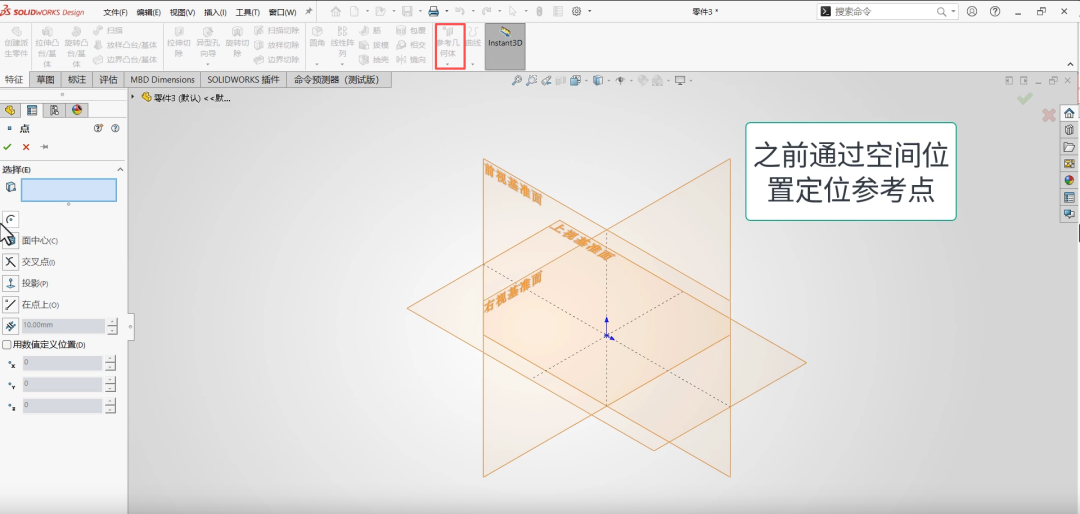Click the print icon in the top toolbar
The image size is (1080, 514).
(x=434, y=11)
